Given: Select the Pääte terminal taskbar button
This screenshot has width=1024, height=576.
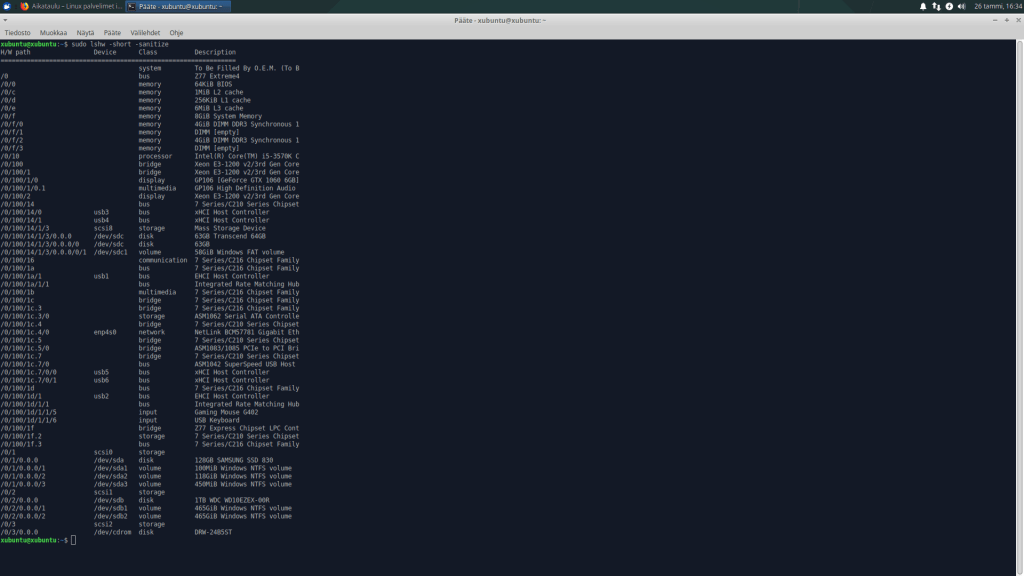Looking at the screenshot, I should 178,6.
